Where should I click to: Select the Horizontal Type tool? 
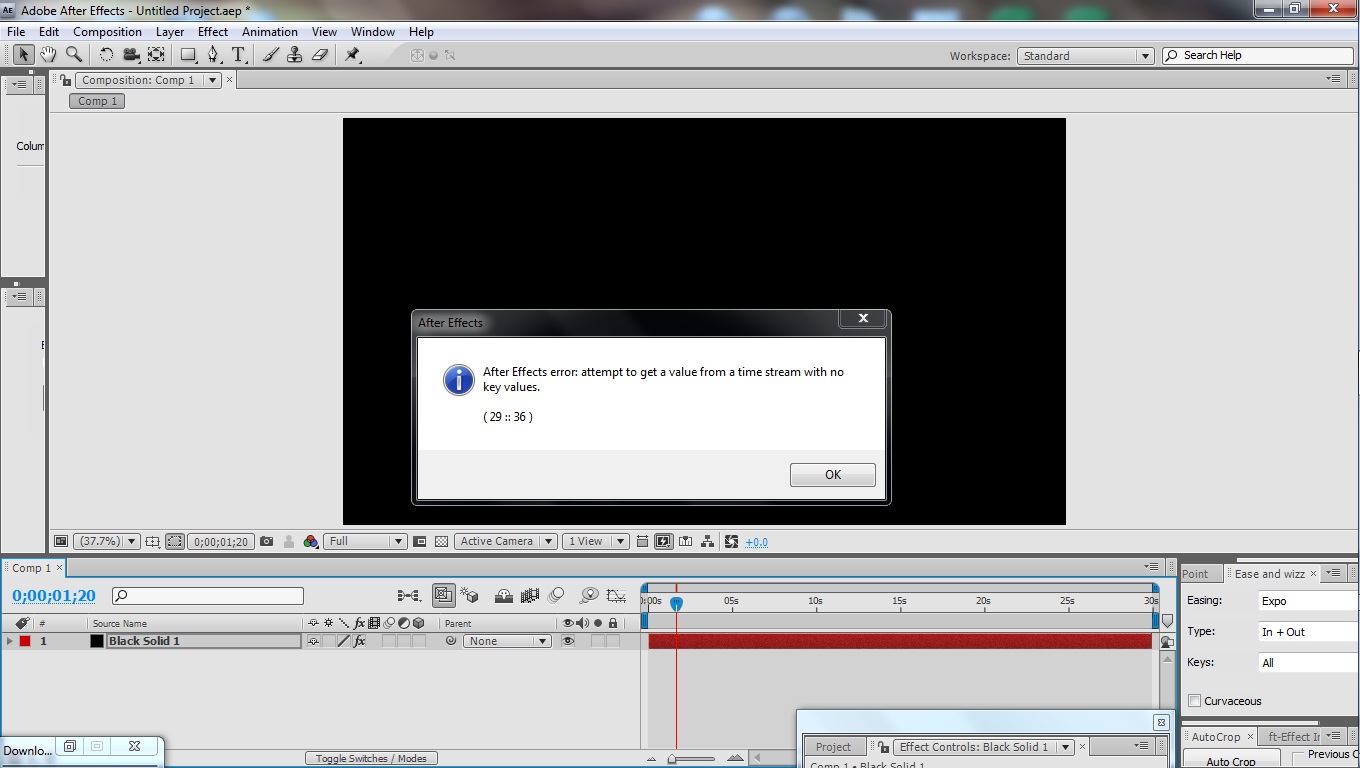point(239,55)
